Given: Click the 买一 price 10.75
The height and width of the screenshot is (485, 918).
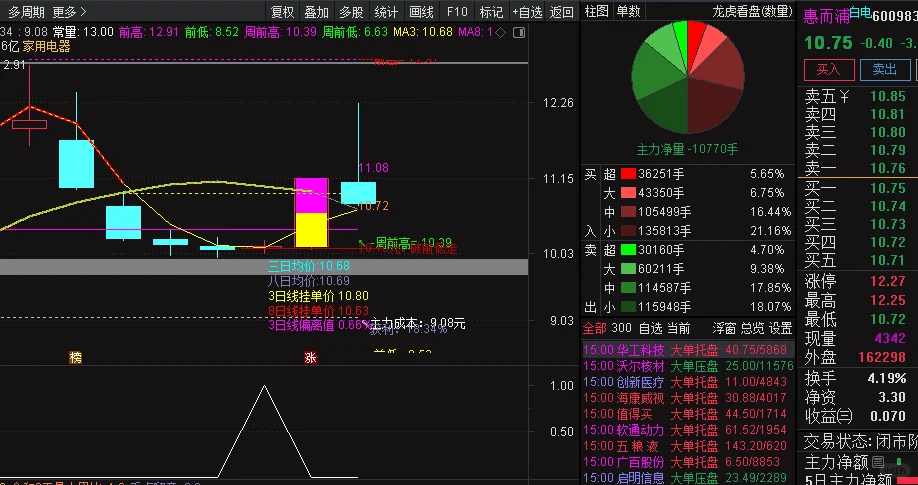Looking at the screenshot, I should (x=888, y=188).
